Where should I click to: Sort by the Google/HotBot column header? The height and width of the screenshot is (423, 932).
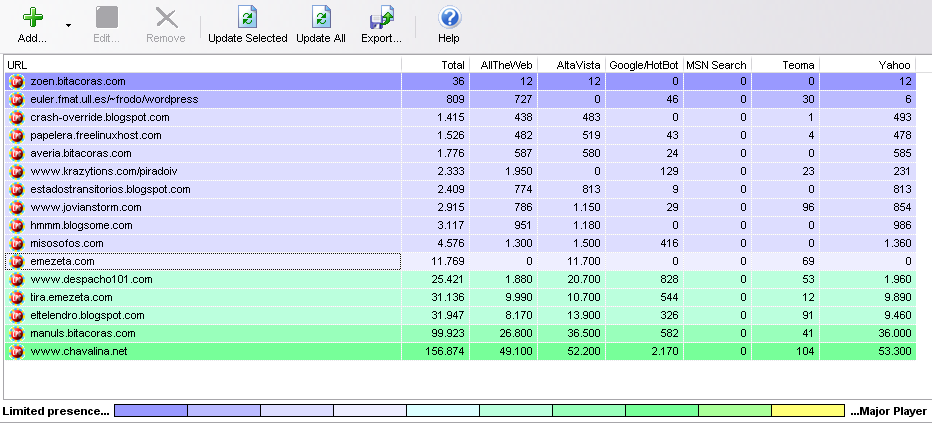tap(644, 65)
